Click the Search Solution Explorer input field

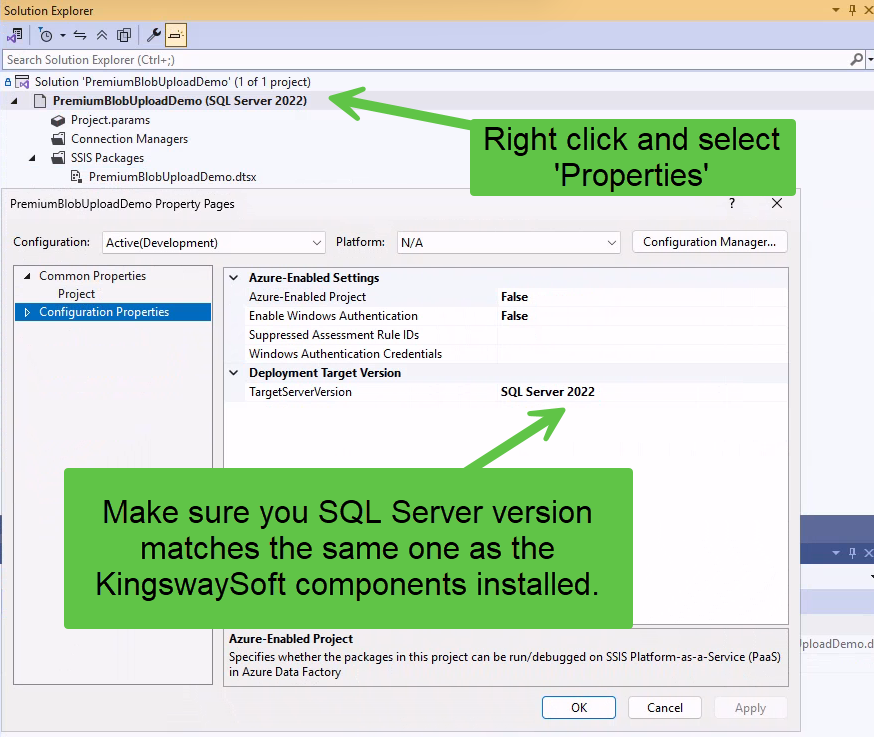coord(427,60)
